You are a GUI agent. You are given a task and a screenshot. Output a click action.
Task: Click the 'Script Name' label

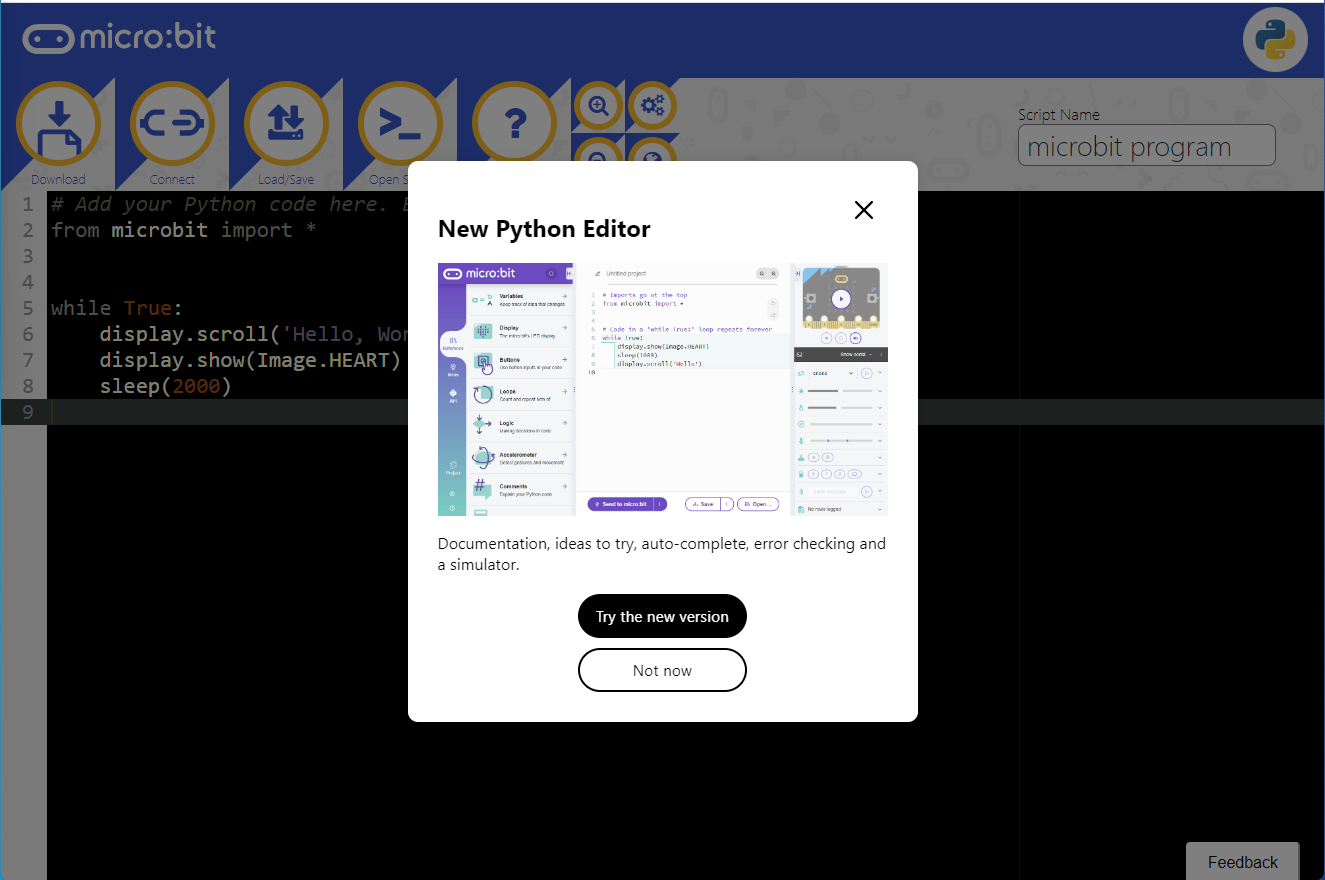click(1059, 114)
